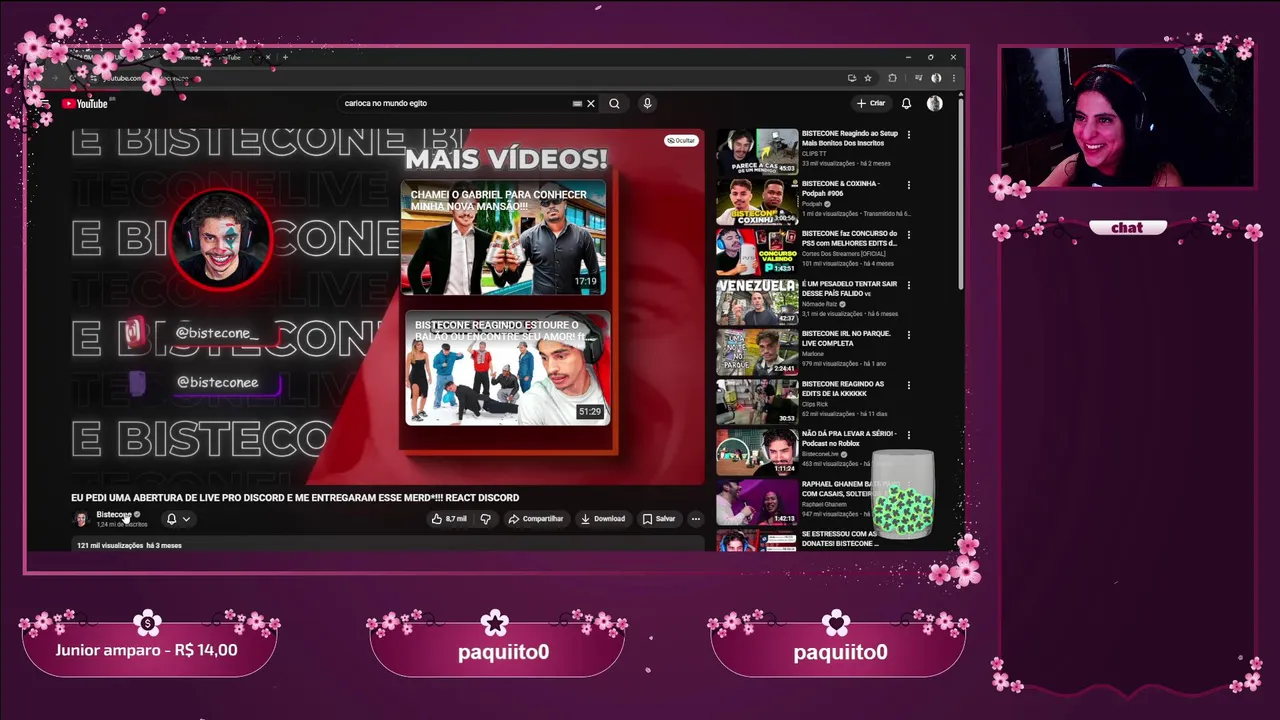The height and width of the screenshot is (720, 1280).
Task: Open sidebar video 'CONCURSO do PS5' title
Action: pyautogui.click(x=849, y=238)
